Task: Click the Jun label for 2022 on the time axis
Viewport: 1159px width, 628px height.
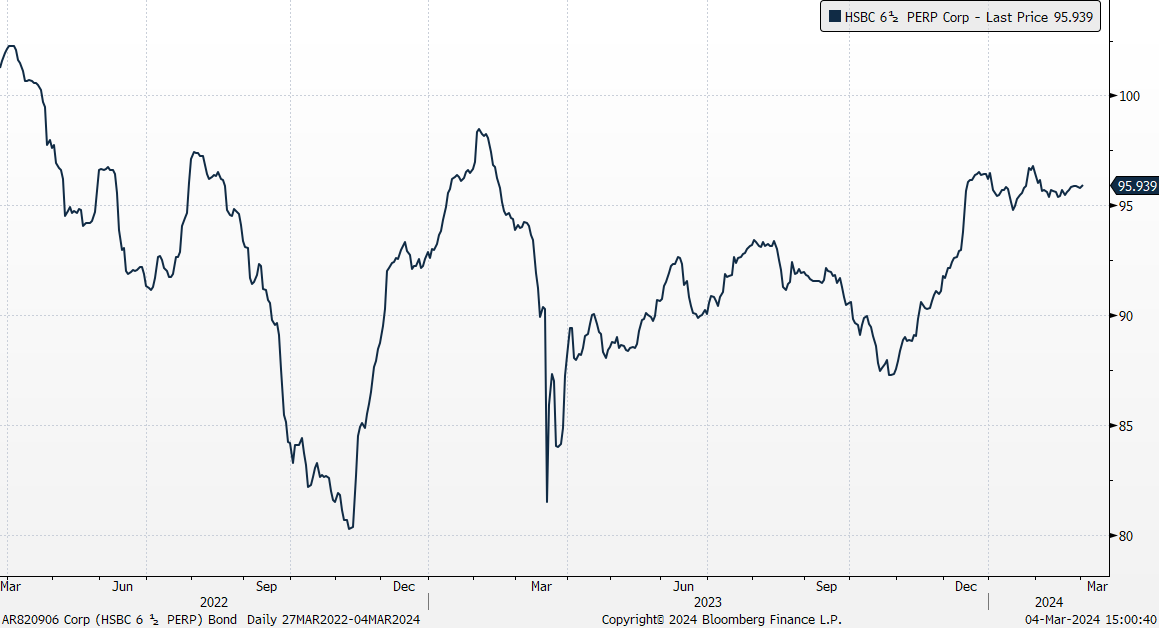Action: (x=122, y=587)
